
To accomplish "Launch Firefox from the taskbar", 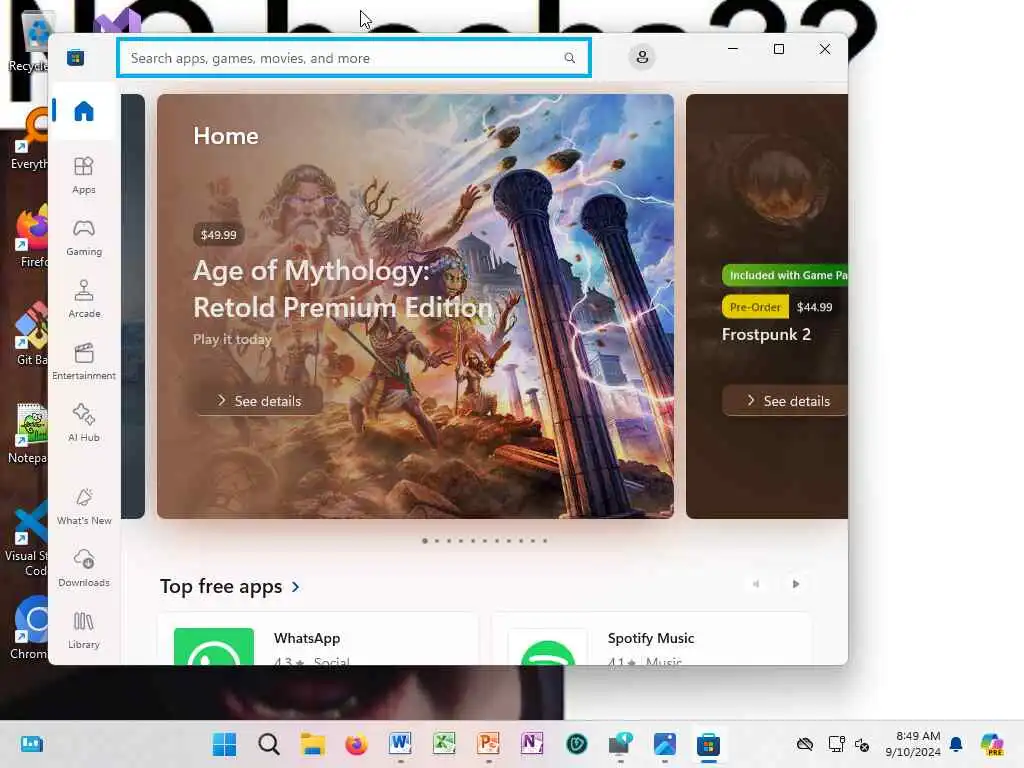I will 357,744.
